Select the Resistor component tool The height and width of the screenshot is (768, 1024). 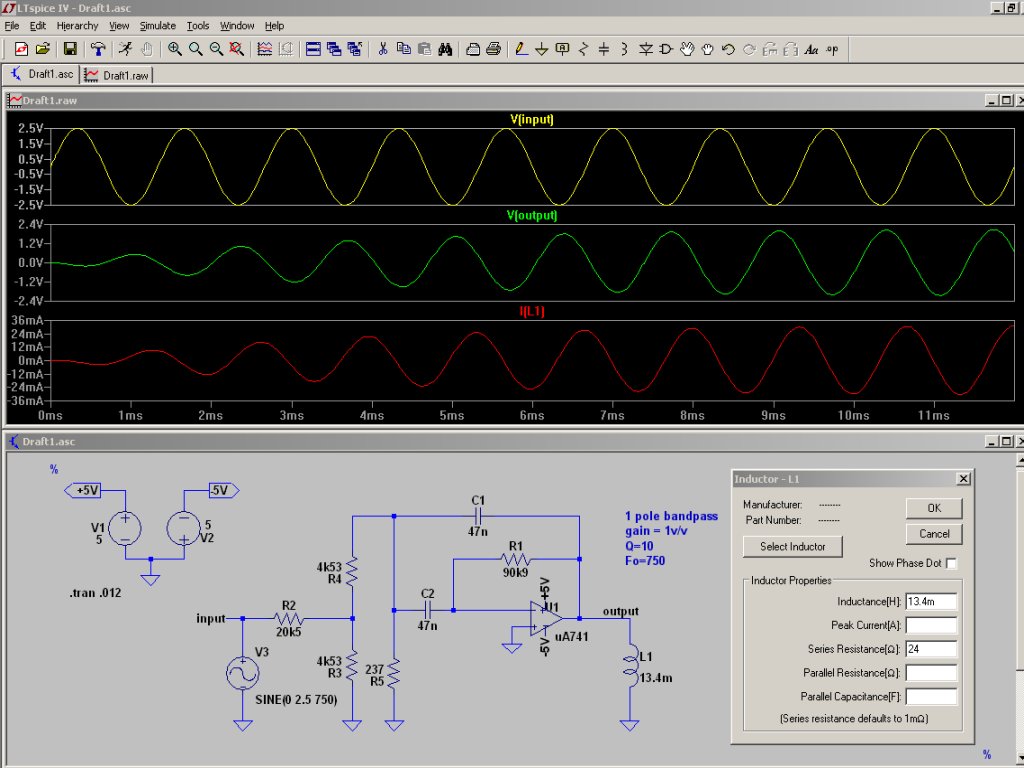583,48
